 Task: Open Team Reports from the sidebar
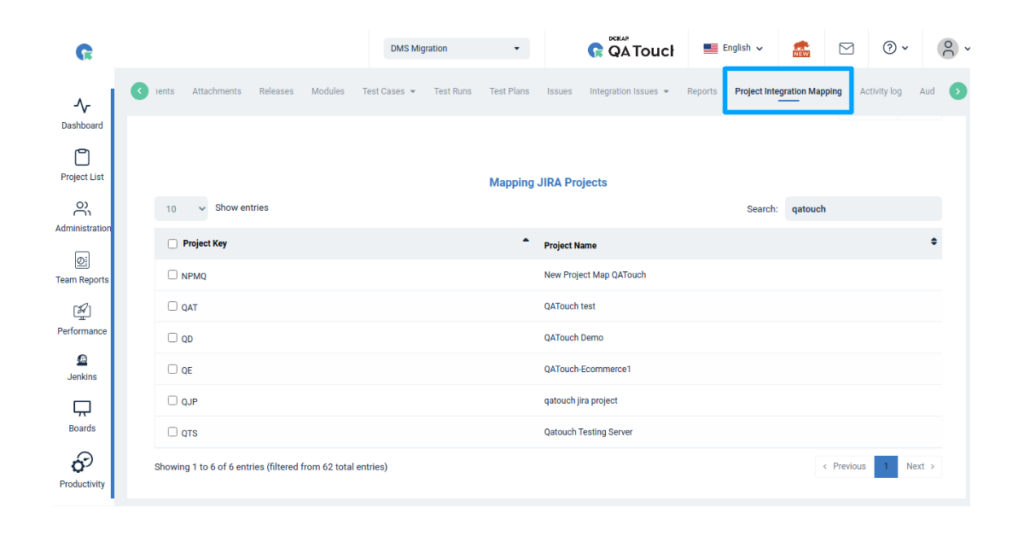tap(82, 261)
